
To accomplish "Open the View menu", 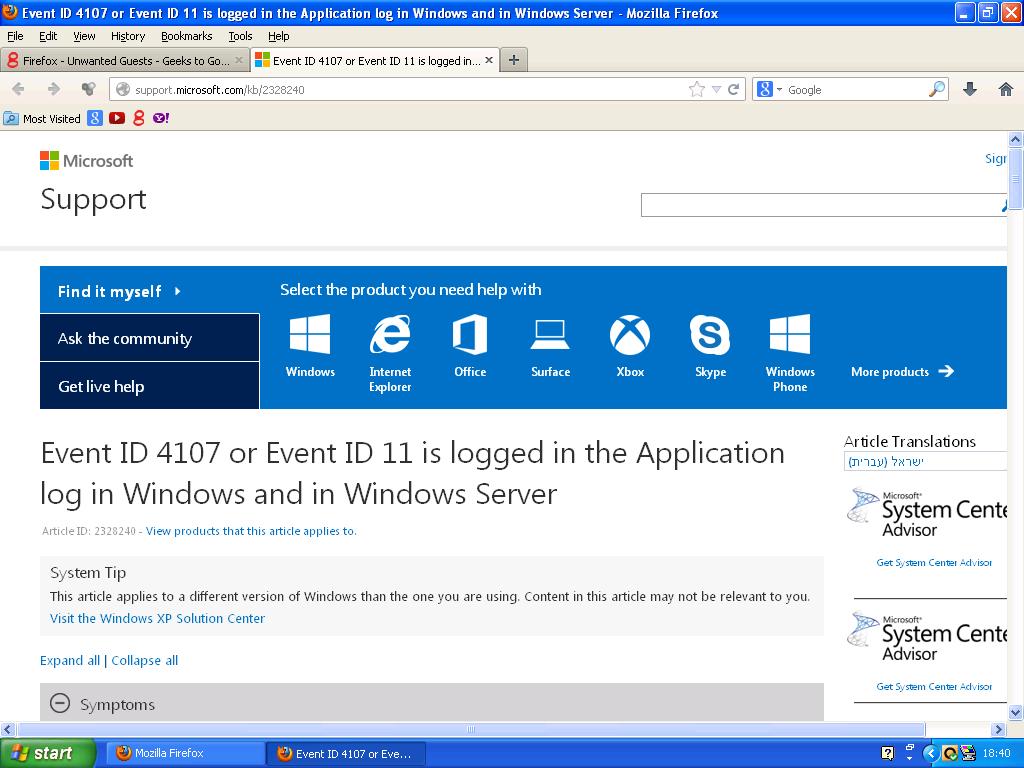I will click(x=84, y=36).
